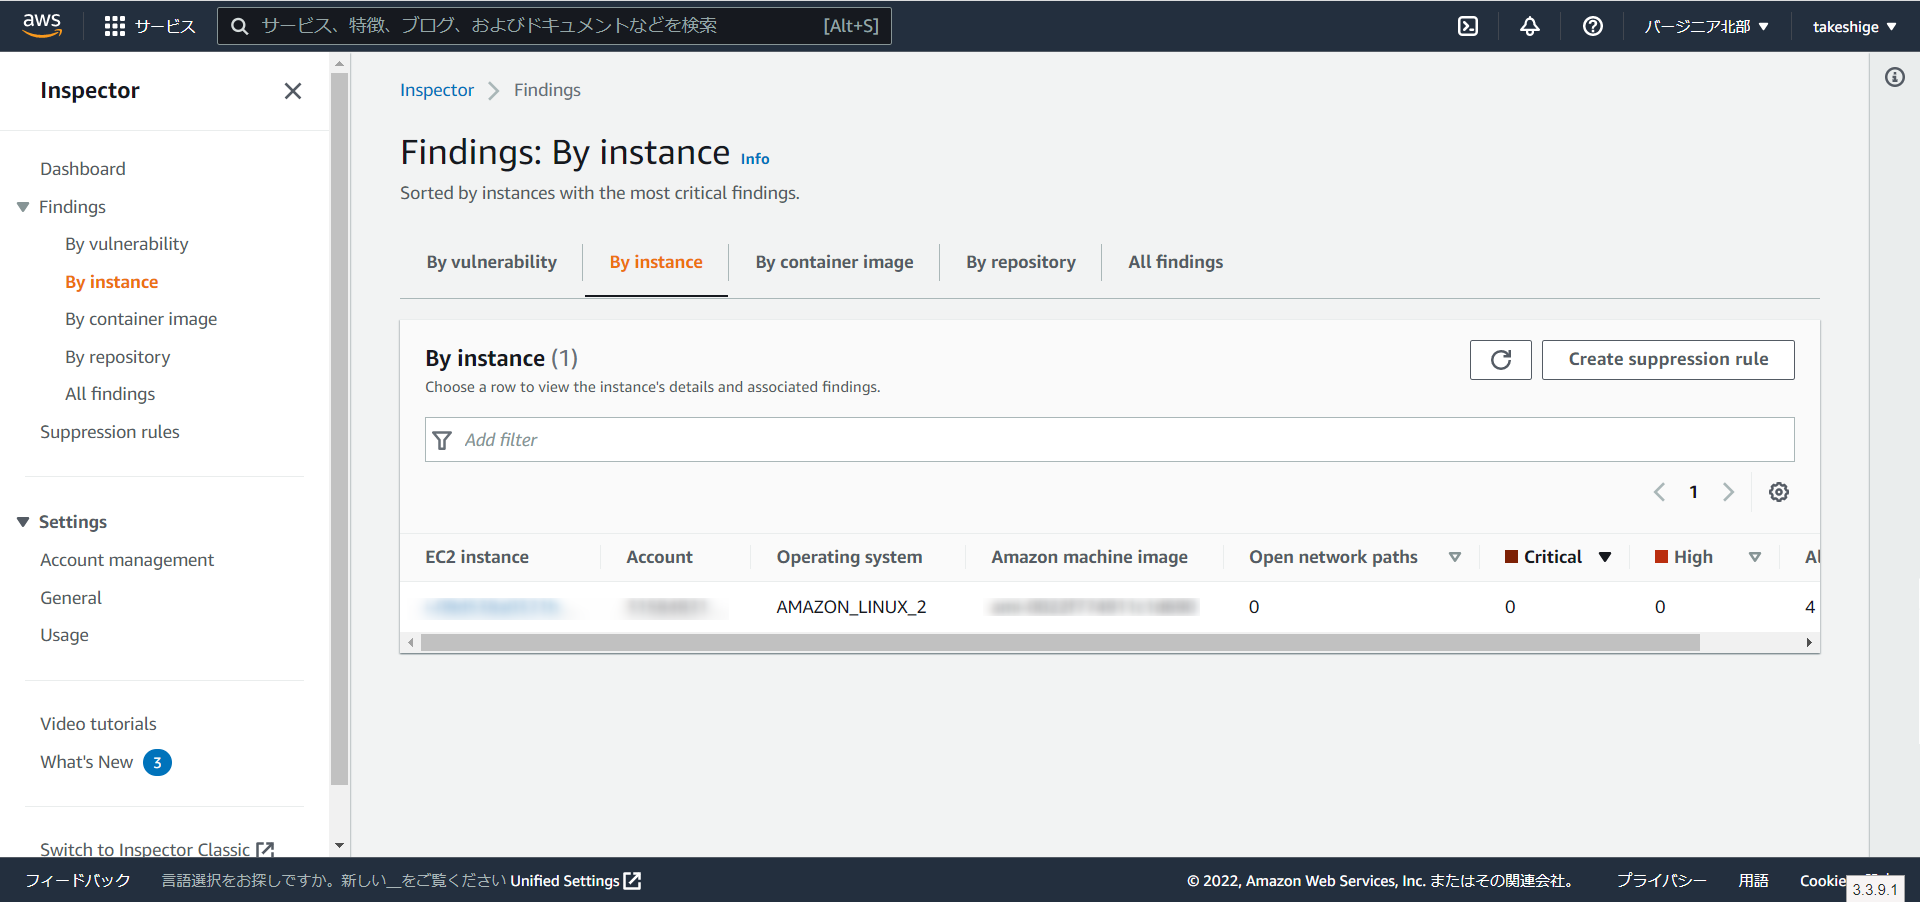Open What's New link
Screen dimensions: 1920x902
coord(87,762)
